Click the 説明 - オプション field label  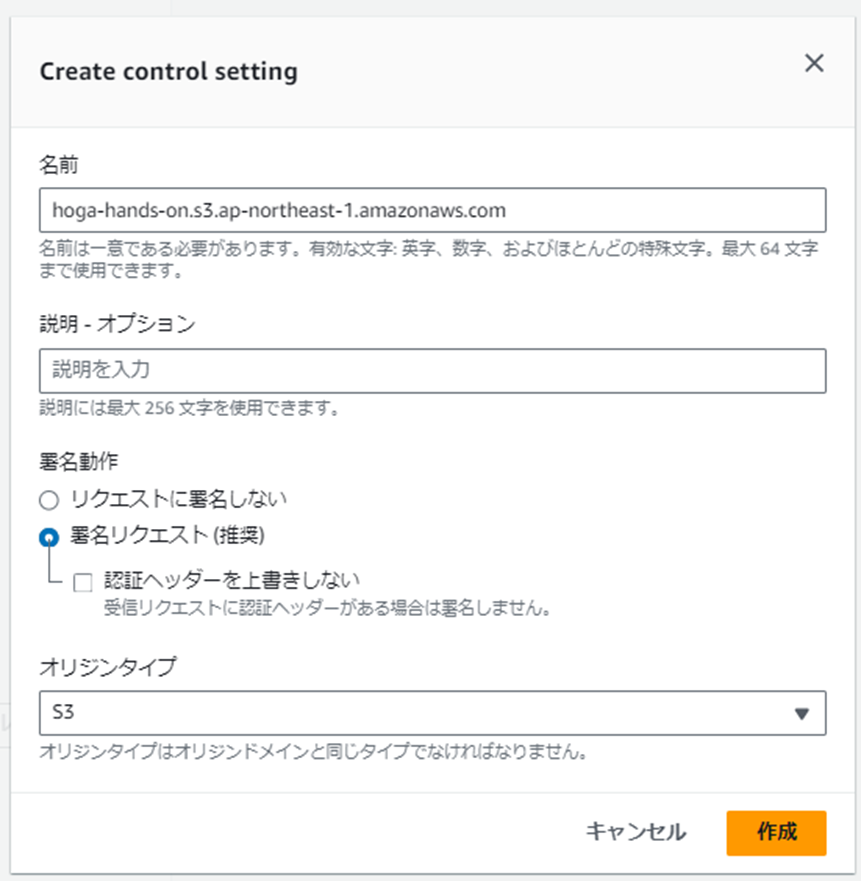117,324
